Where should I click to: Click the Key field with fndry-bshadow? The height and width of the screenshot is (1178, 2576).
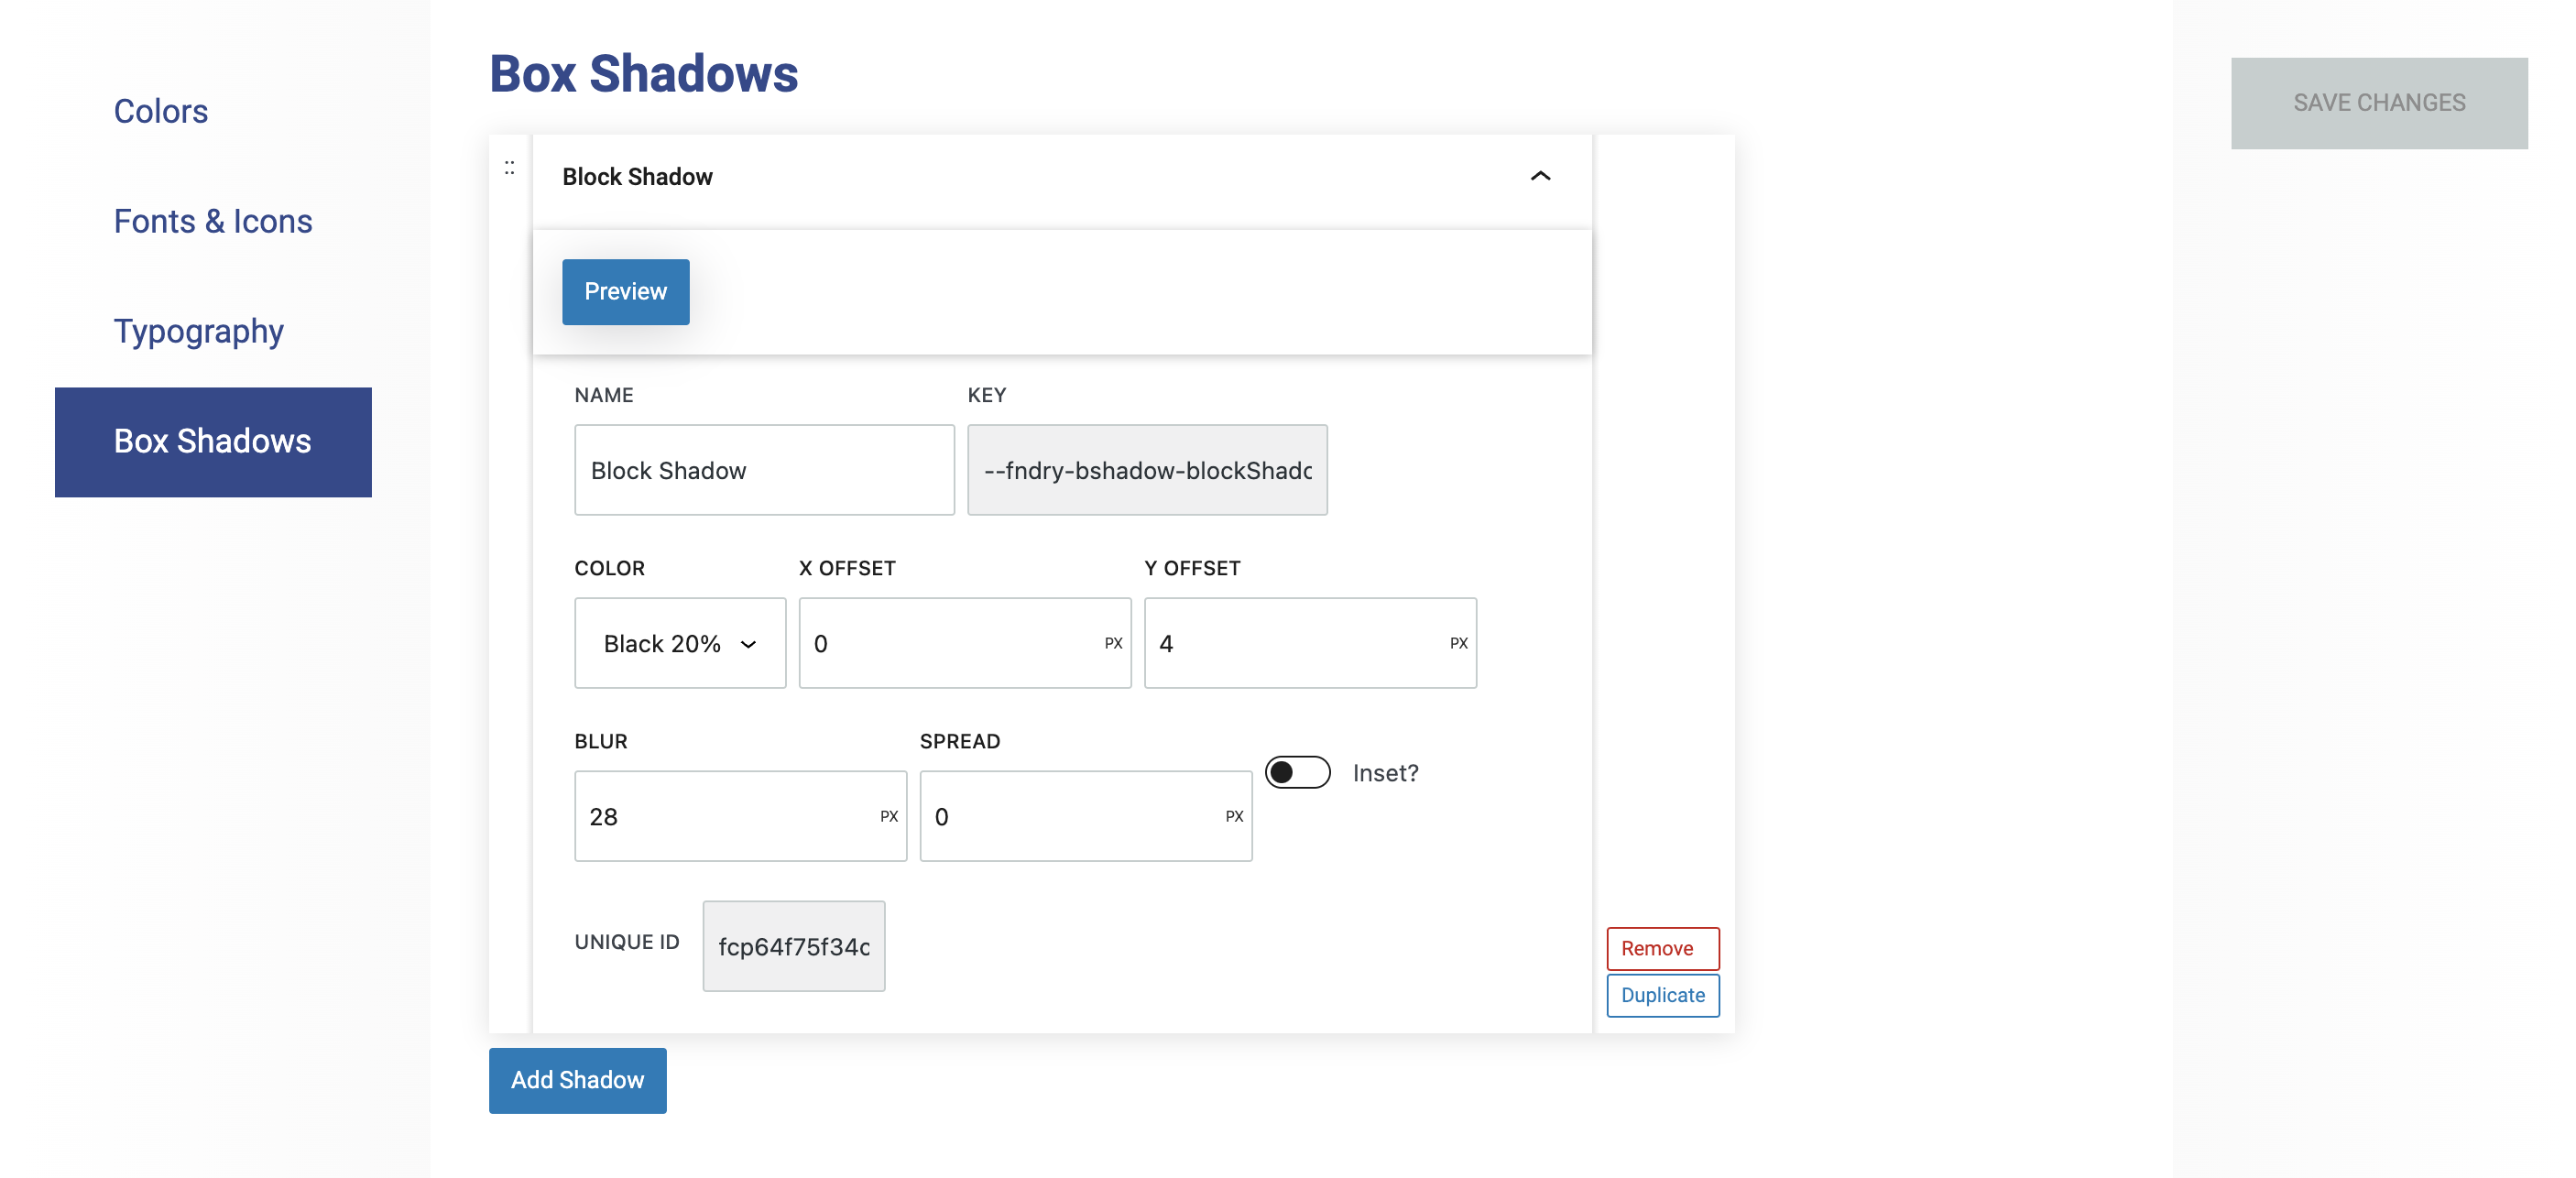tap(1146, 470)
